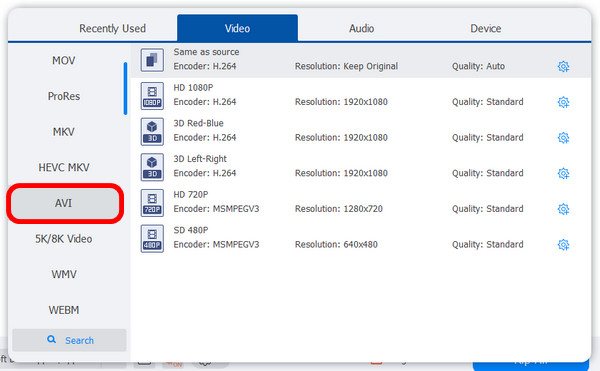Click the search magnifier icon

pyautogui.click(x=51, y=340)
